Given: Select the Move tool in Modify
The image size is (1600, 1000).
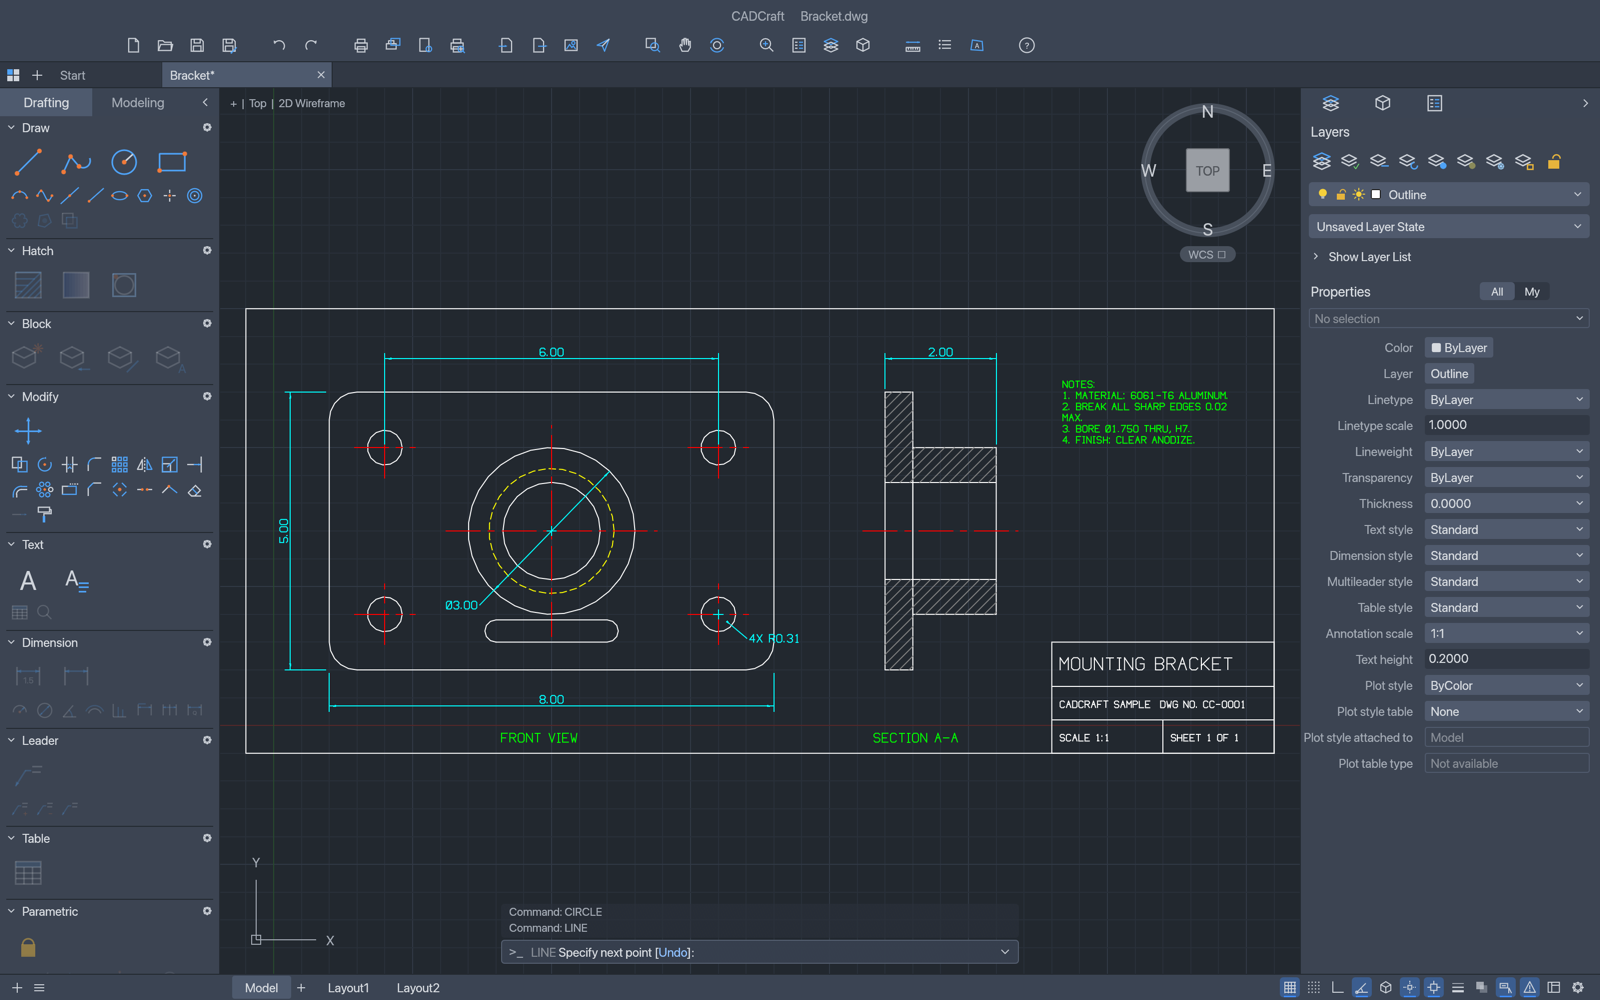Looking at the screenshot, I should (x=28, y=431).
